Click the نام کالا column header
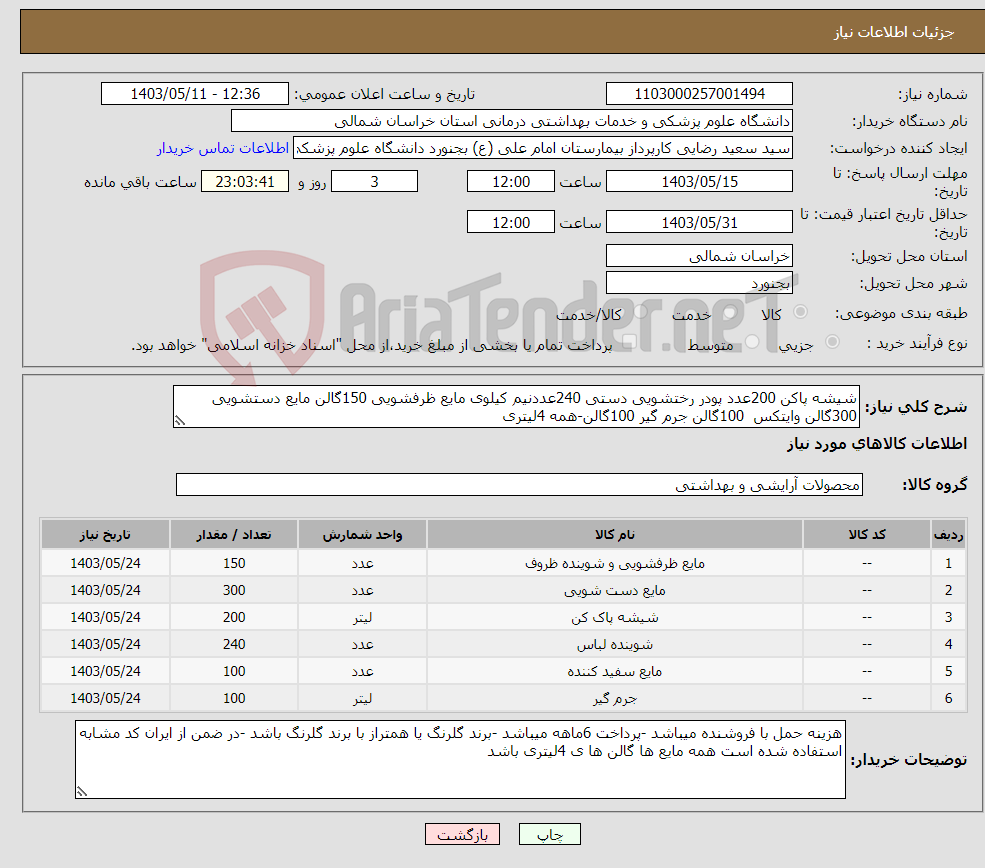The image size is (985, 868). click(615, 534)
